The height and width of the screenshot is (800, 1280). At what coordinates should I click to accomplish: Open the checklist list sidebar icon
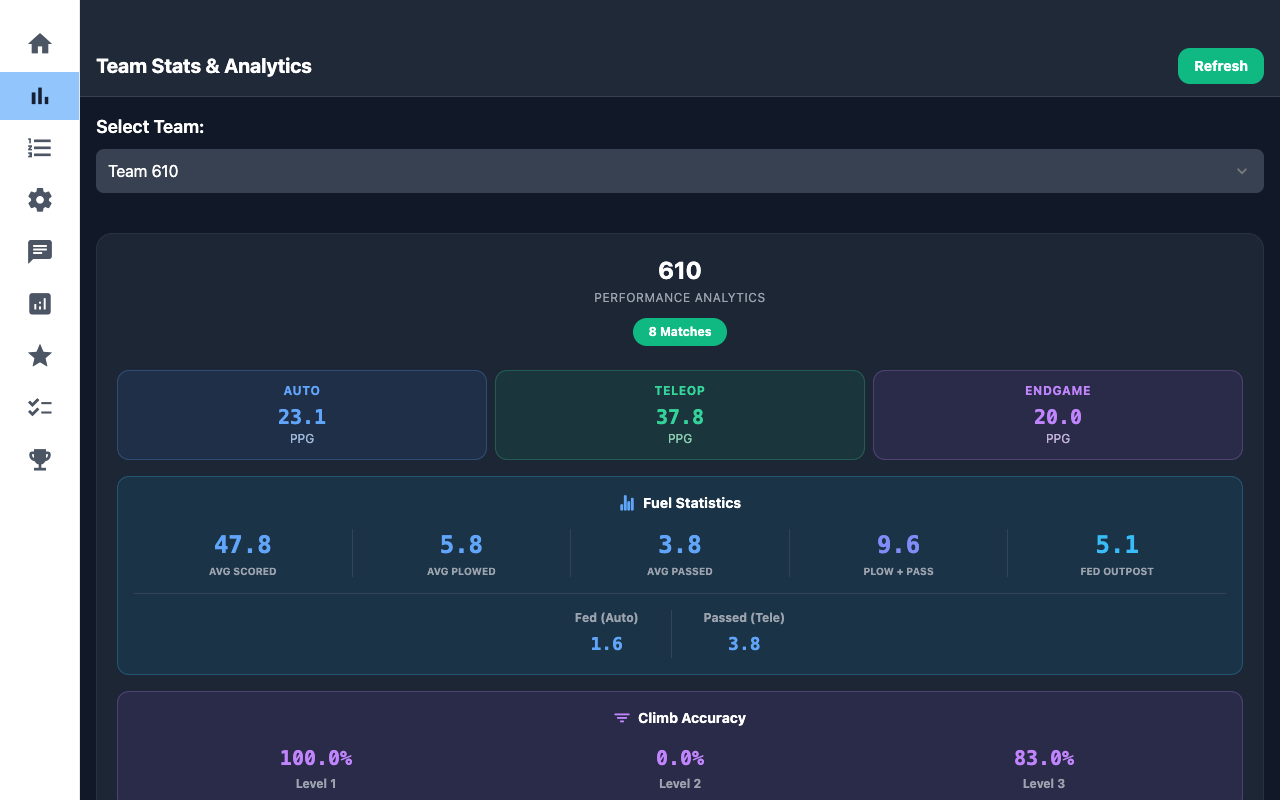[x=40, y=148]
